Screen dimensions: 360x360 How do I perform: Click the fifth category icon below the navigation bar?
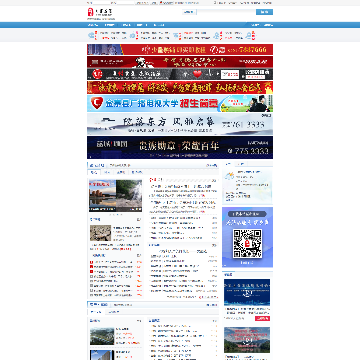click(249, 35)
